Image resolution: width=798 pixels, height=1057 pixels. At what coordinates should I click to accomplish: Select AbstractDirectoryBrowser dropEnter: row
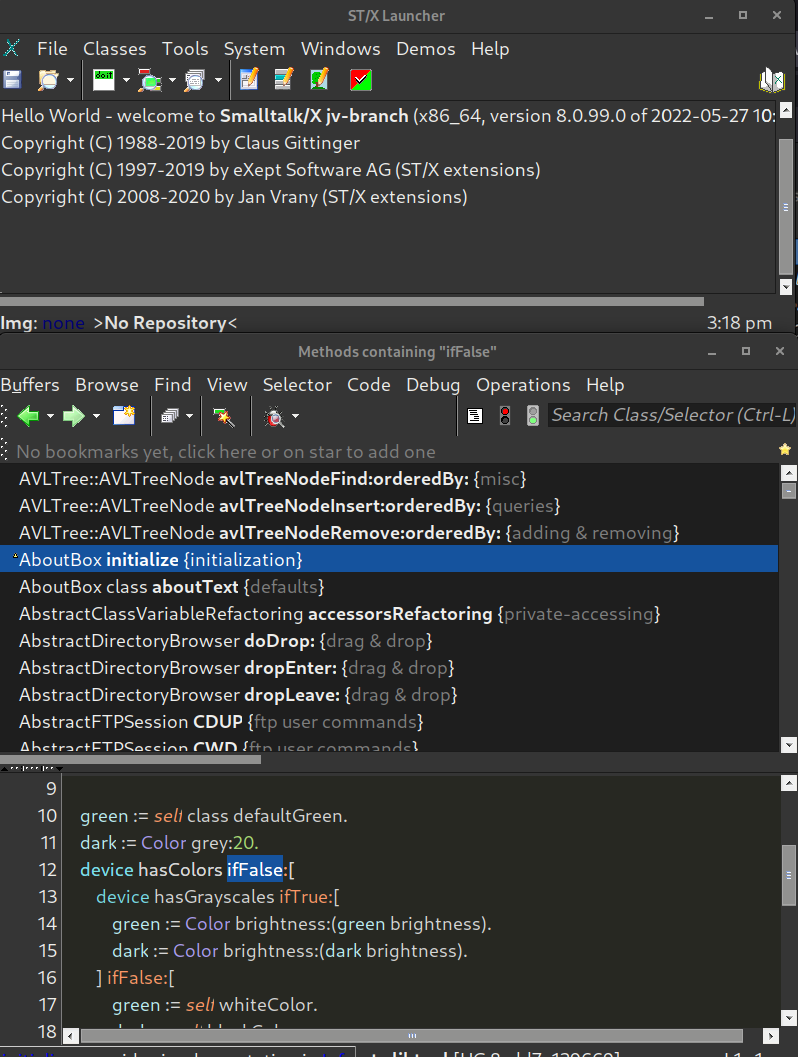[x=389, y=668]
